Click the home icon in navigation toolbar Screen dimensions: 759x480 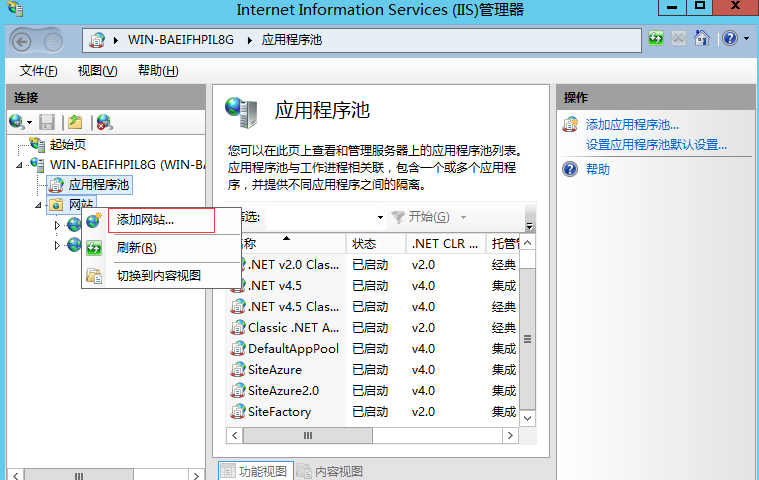(702, 39)
